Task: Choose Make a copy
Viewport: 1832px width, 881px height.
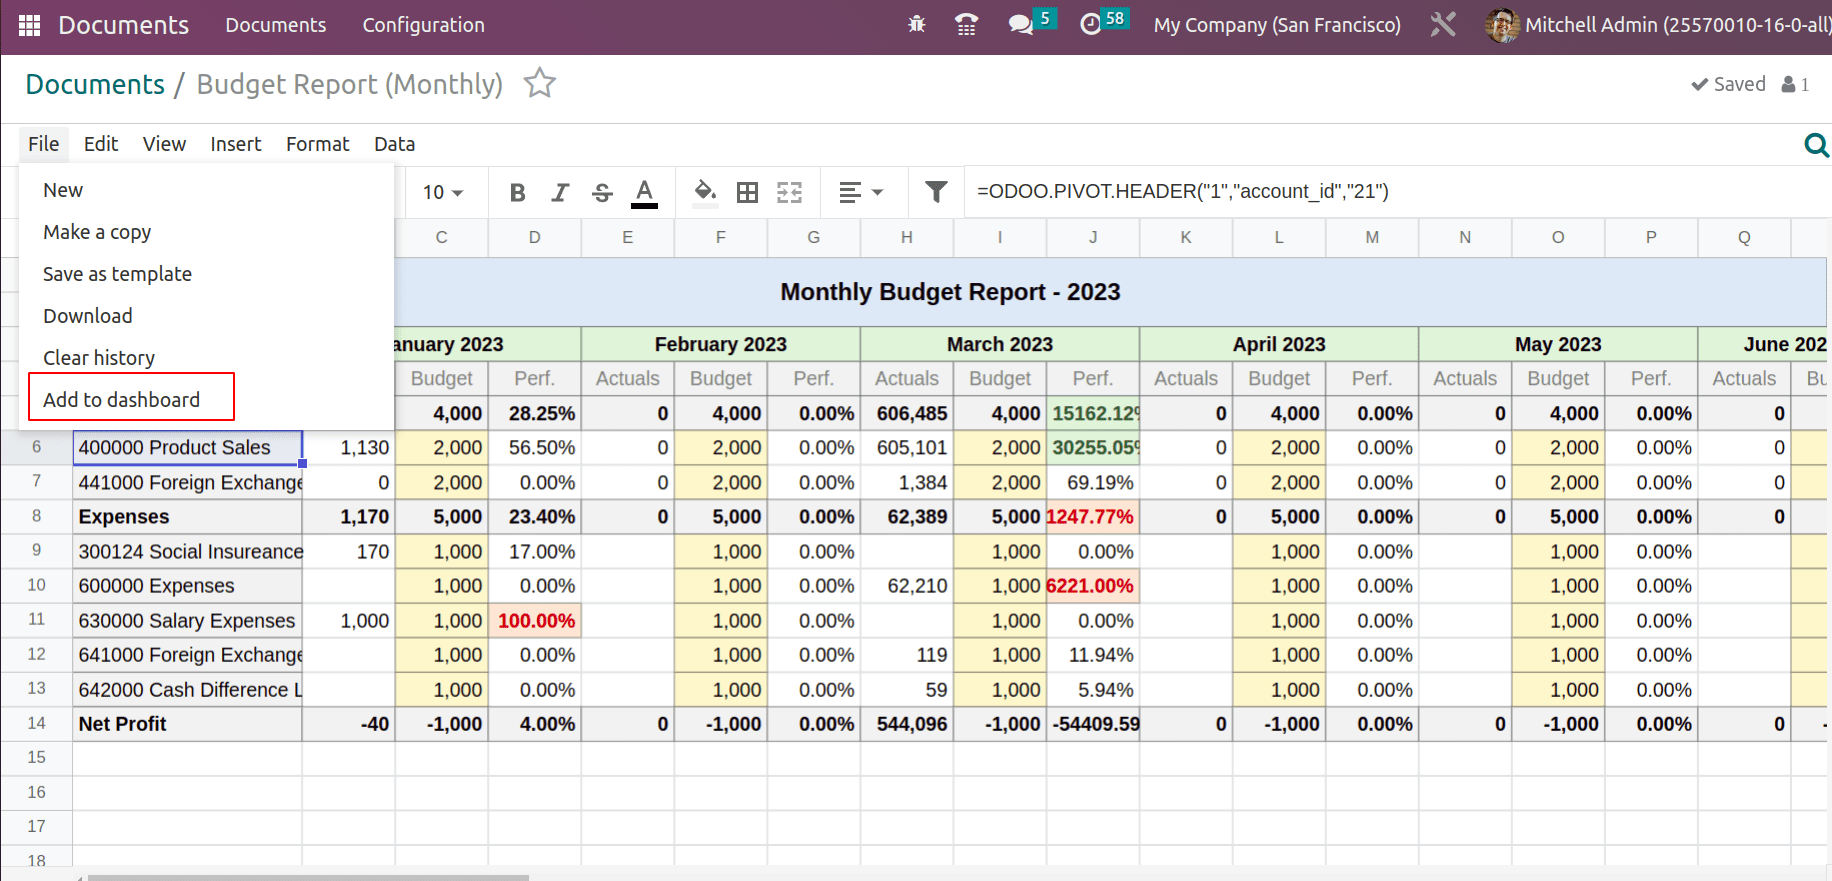Action: pyautogui.click(x=207, y=232)
